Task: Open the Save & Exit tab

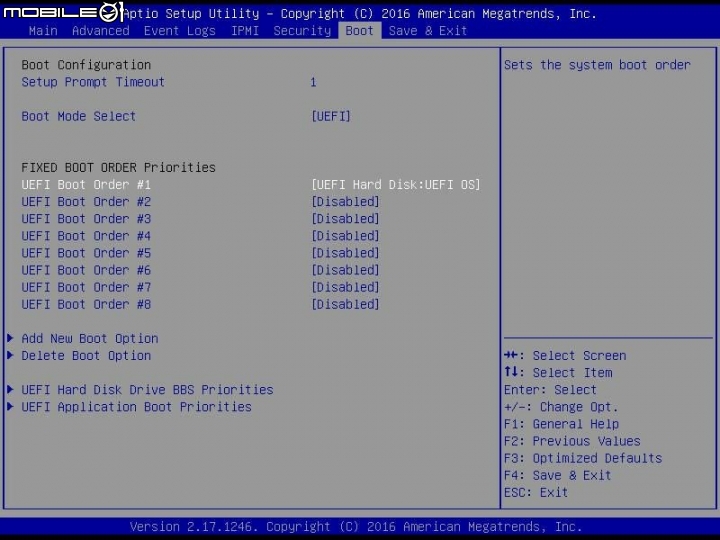Action: [x=428, y=31]
